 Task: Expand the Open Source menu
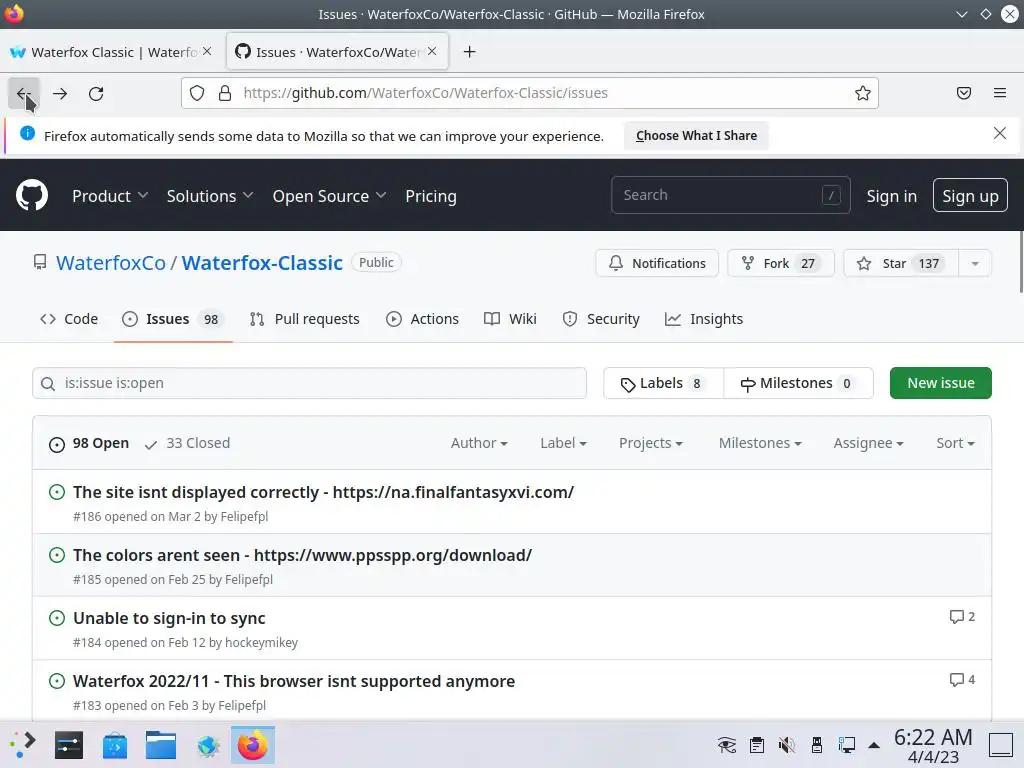[329, 196]
